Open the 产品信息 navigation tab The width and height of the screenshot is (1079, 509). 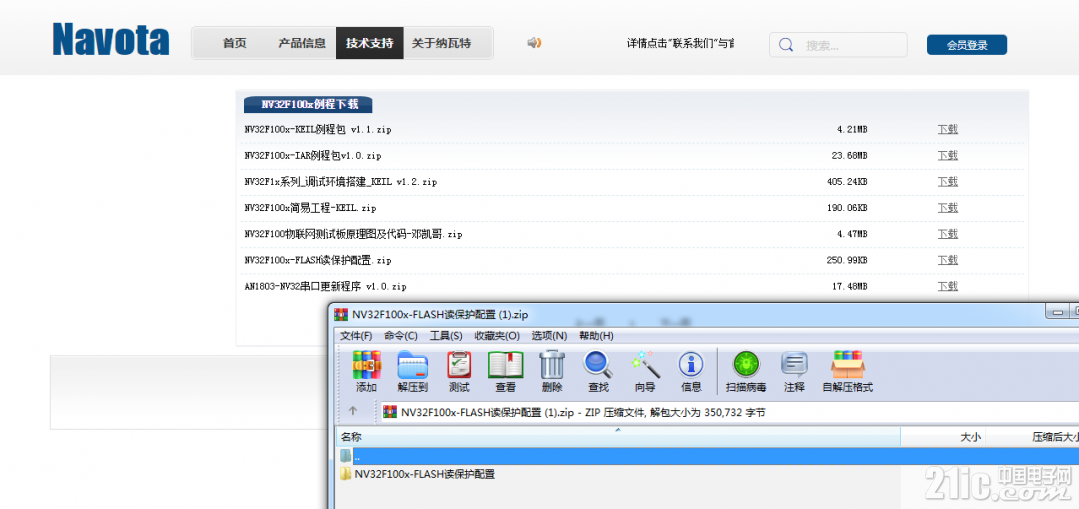tap(302, 43)
